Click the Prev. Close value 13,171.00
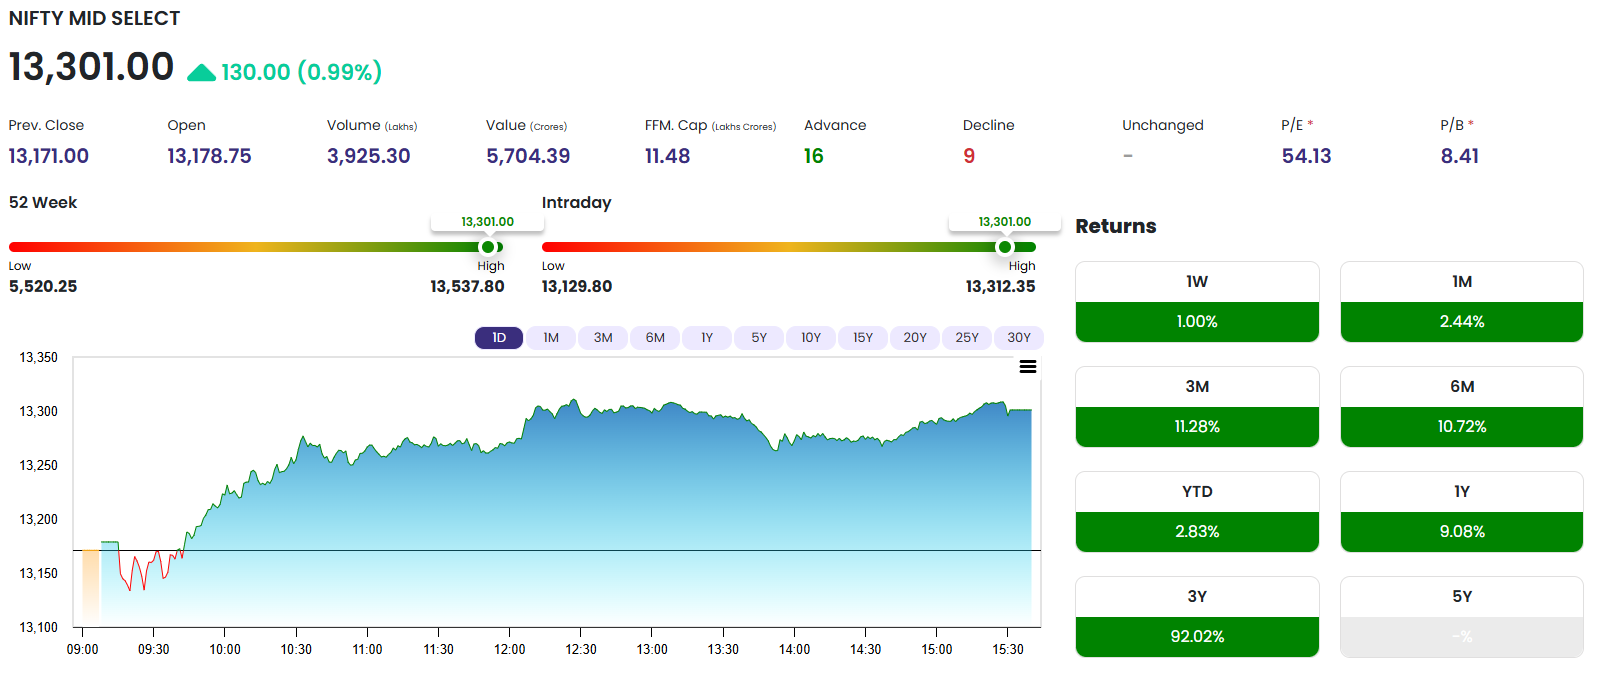The image size is (1598, 677). [48, 156]
